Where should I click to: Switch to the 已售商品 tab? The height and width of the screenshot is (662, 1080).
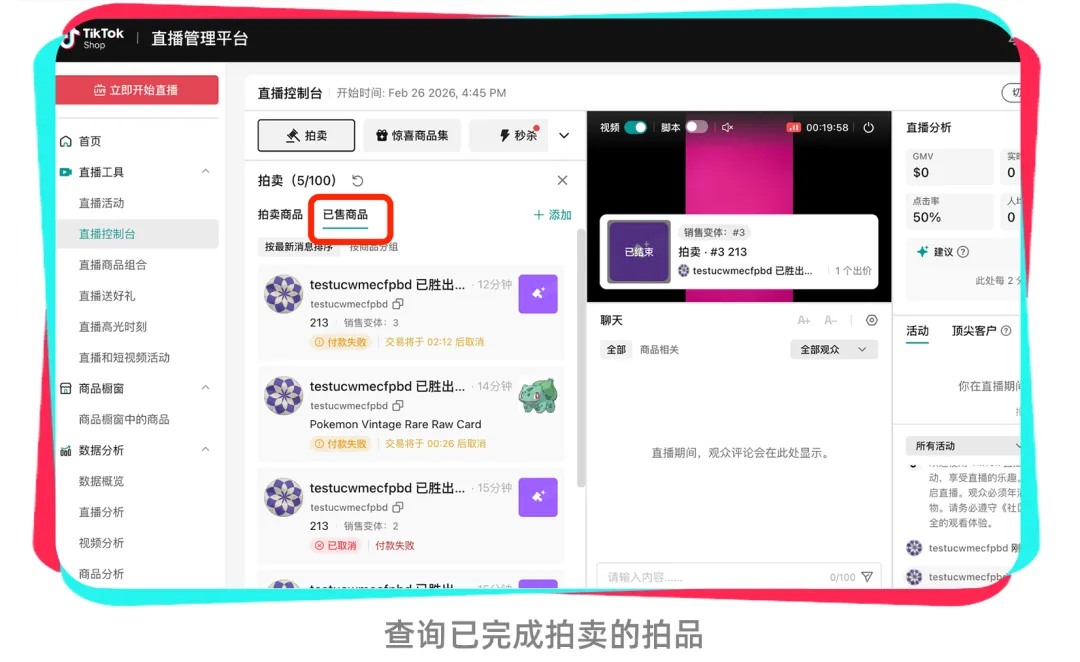[346, 215]
